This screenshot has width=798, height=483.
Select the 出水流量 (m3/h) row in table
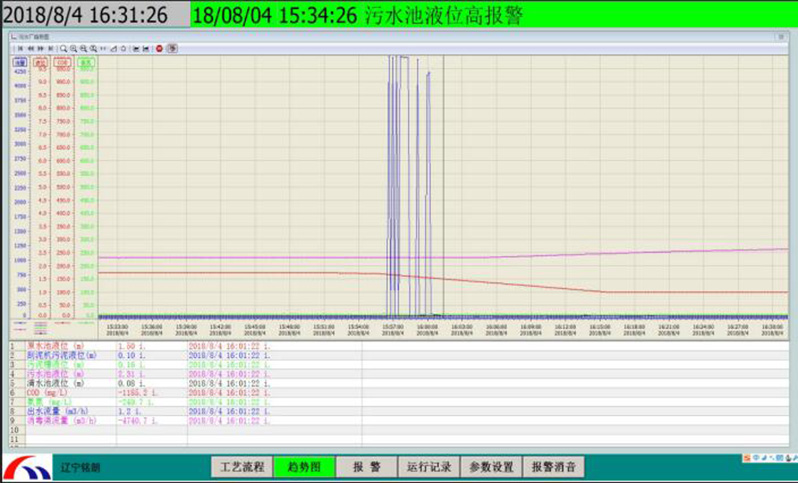[x=60, y=411]
